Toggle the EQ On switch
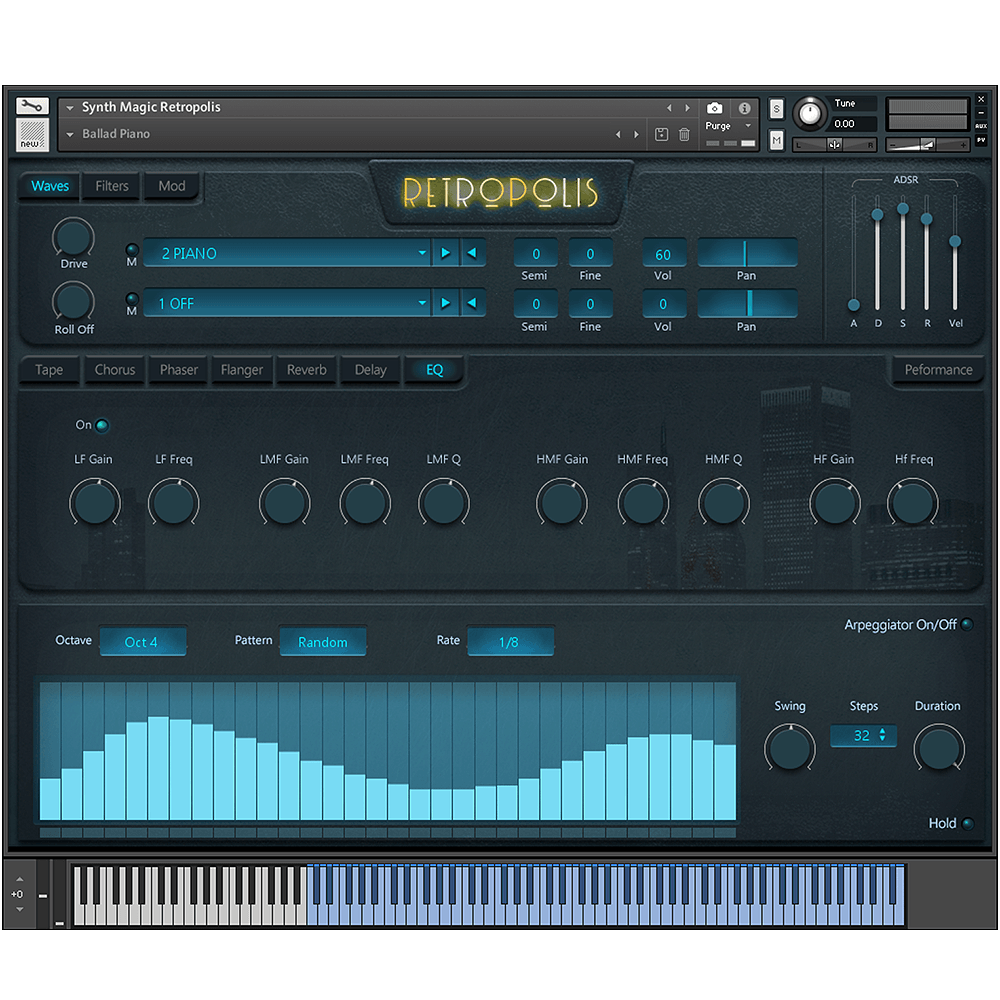 point(101,425)
